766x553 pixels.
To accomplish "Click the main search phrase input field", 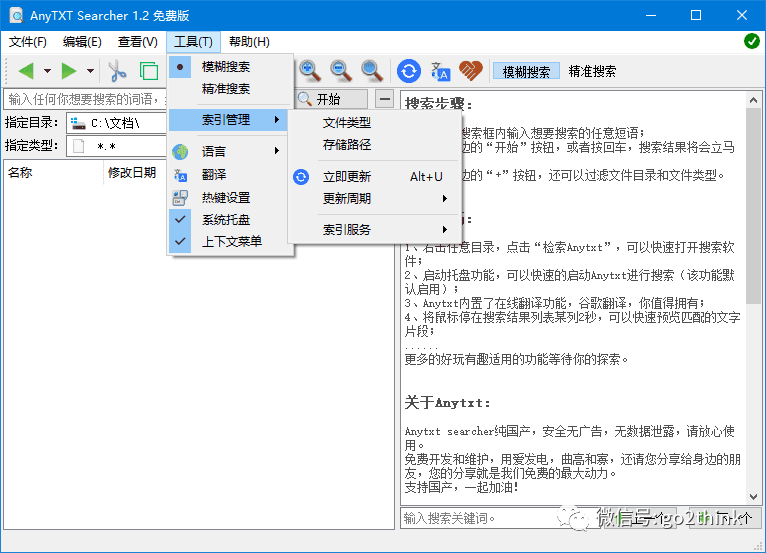I will pos(85,99).
